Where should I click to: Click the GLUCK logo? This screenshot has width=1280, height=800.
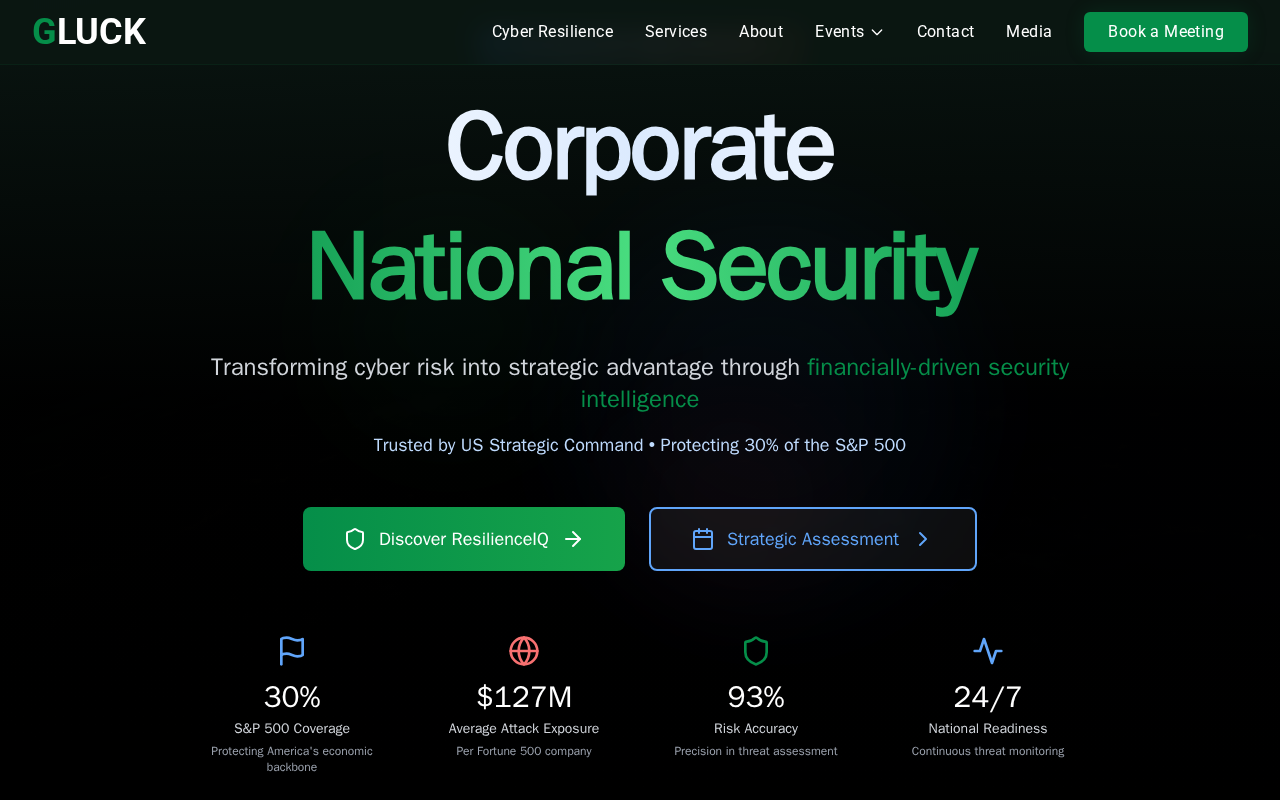click(89, 32)
